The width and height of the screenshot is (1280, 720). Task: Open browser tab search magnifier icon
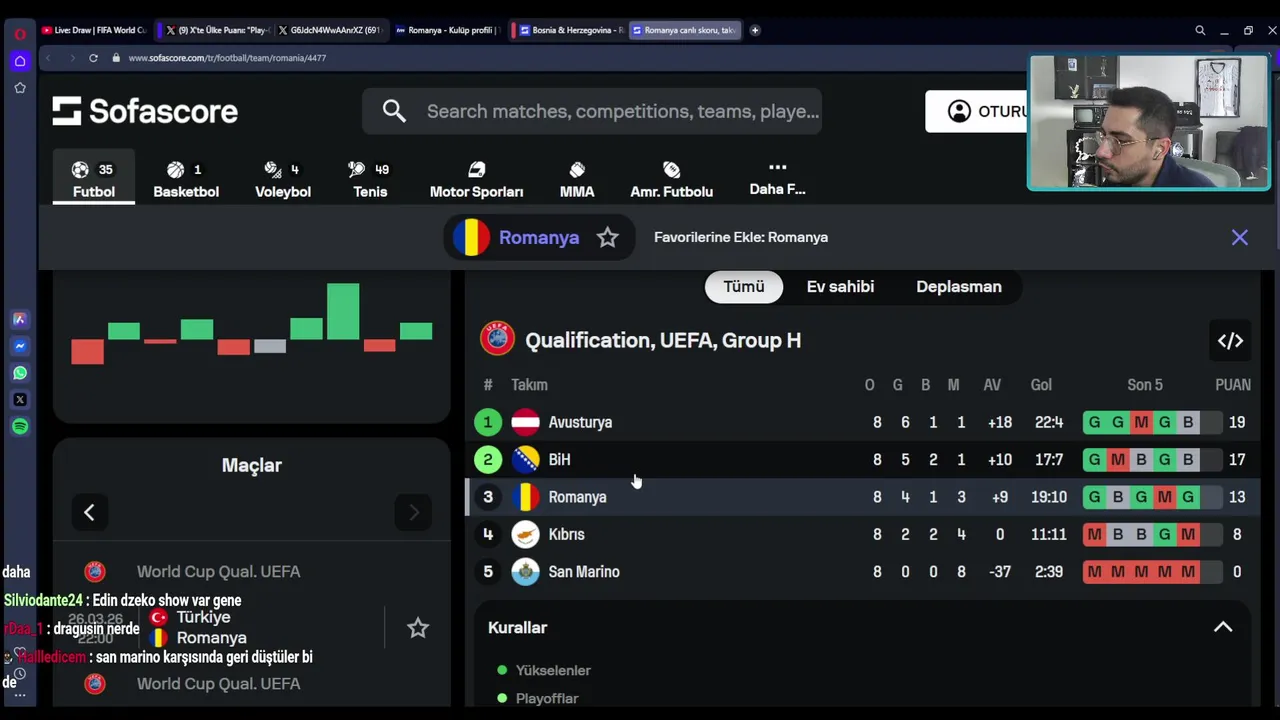[x=1200, y=30]
